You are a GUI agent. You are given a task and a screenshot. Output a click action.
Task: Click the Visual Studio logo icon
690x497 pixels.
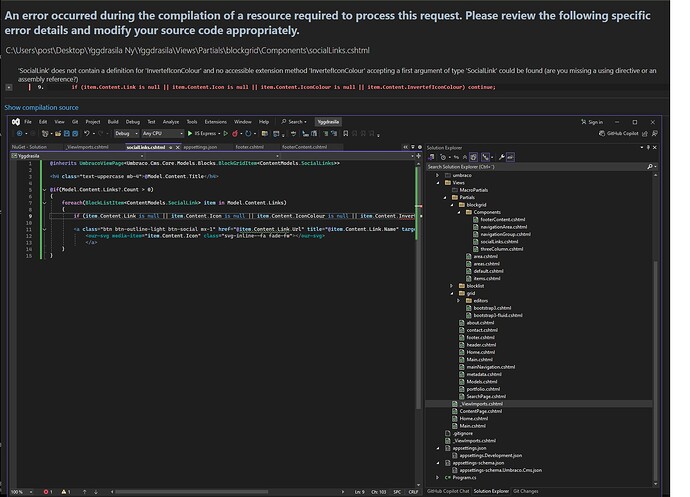(16, 122)
